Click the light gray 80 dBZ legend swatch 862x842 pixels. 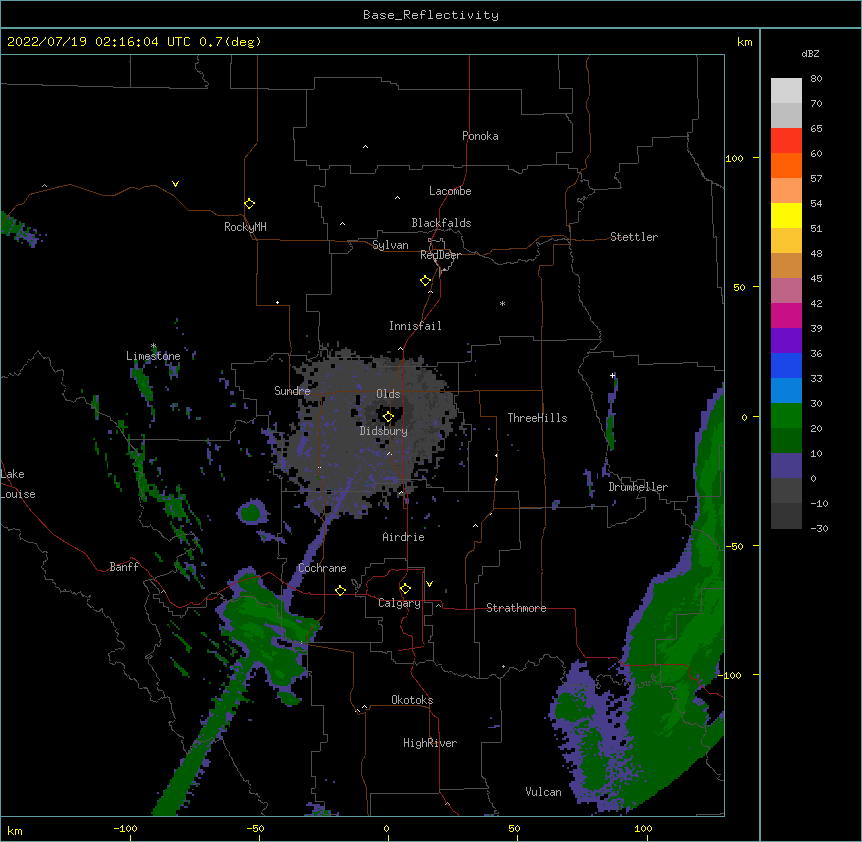coord(786,90)
